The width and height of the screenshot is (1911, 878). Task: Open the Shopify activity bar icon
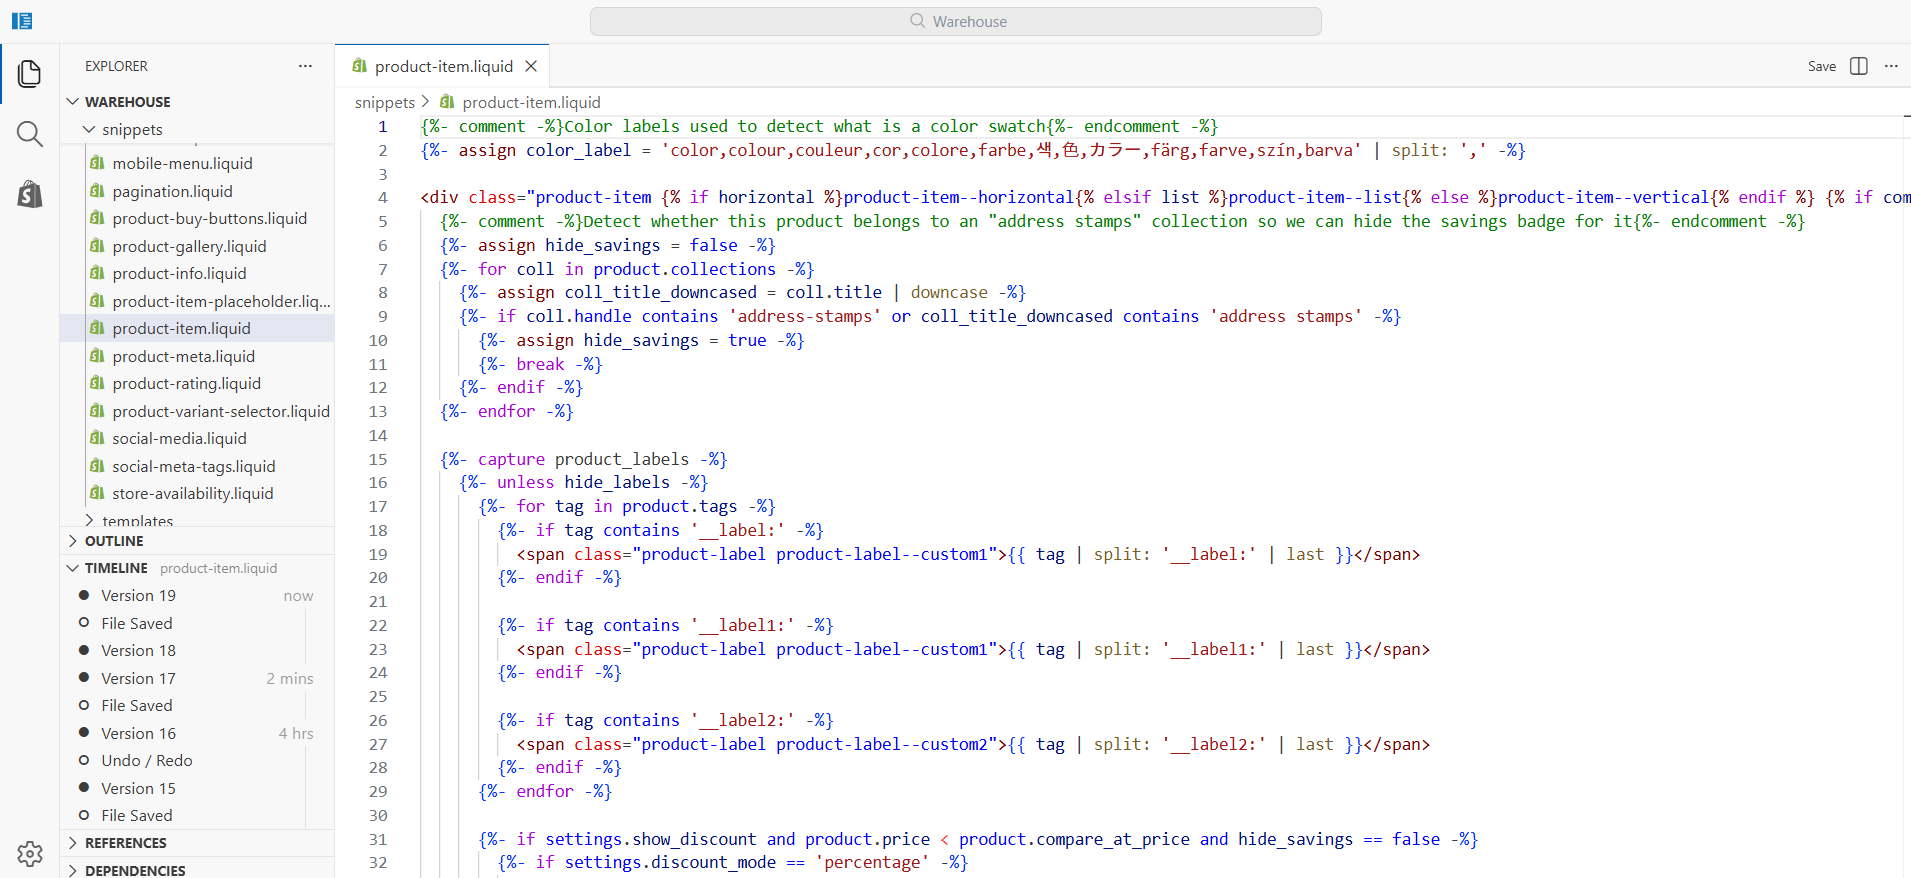pyautogui.click(x=30, y=194)
